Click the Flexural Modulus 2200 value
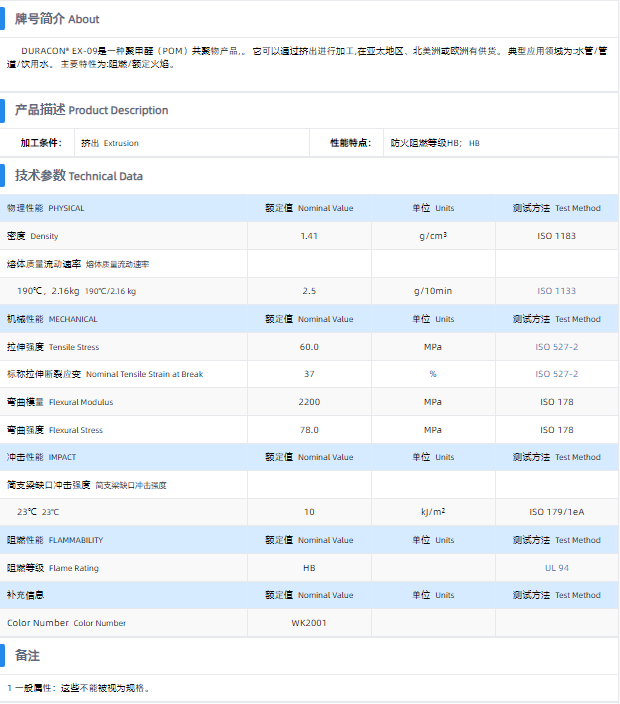This screenshot has height=704, width=620. pyautogui.click(x=309, y=402)
